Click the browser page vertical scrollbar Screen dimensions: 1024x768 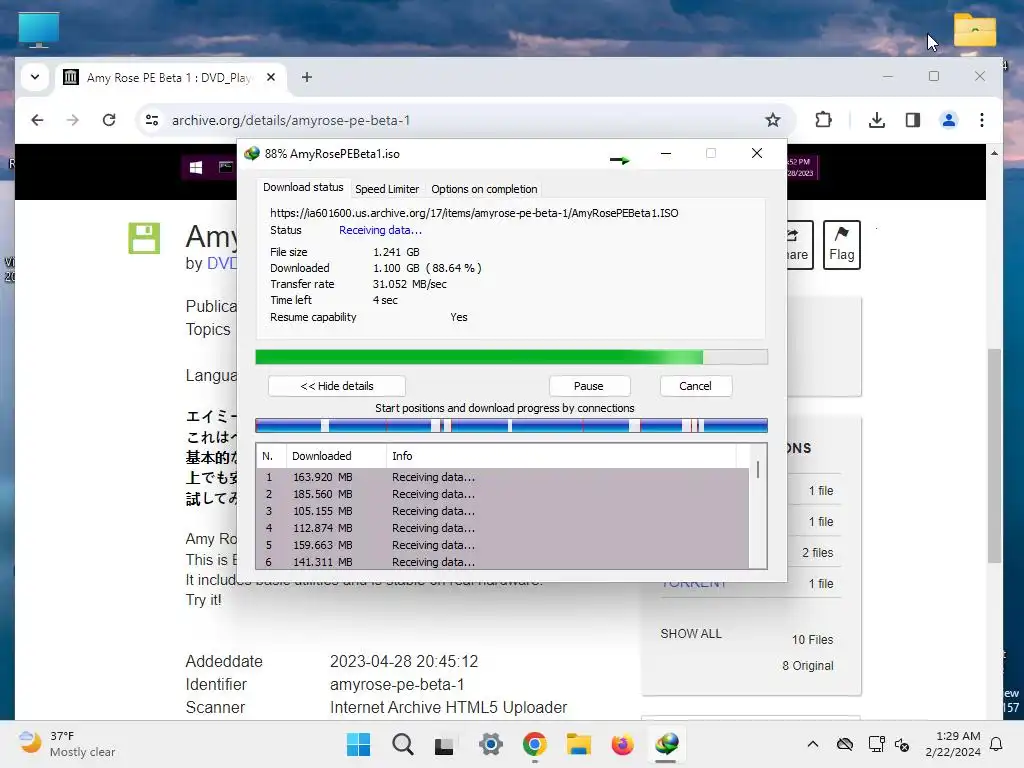coord(994,455)
